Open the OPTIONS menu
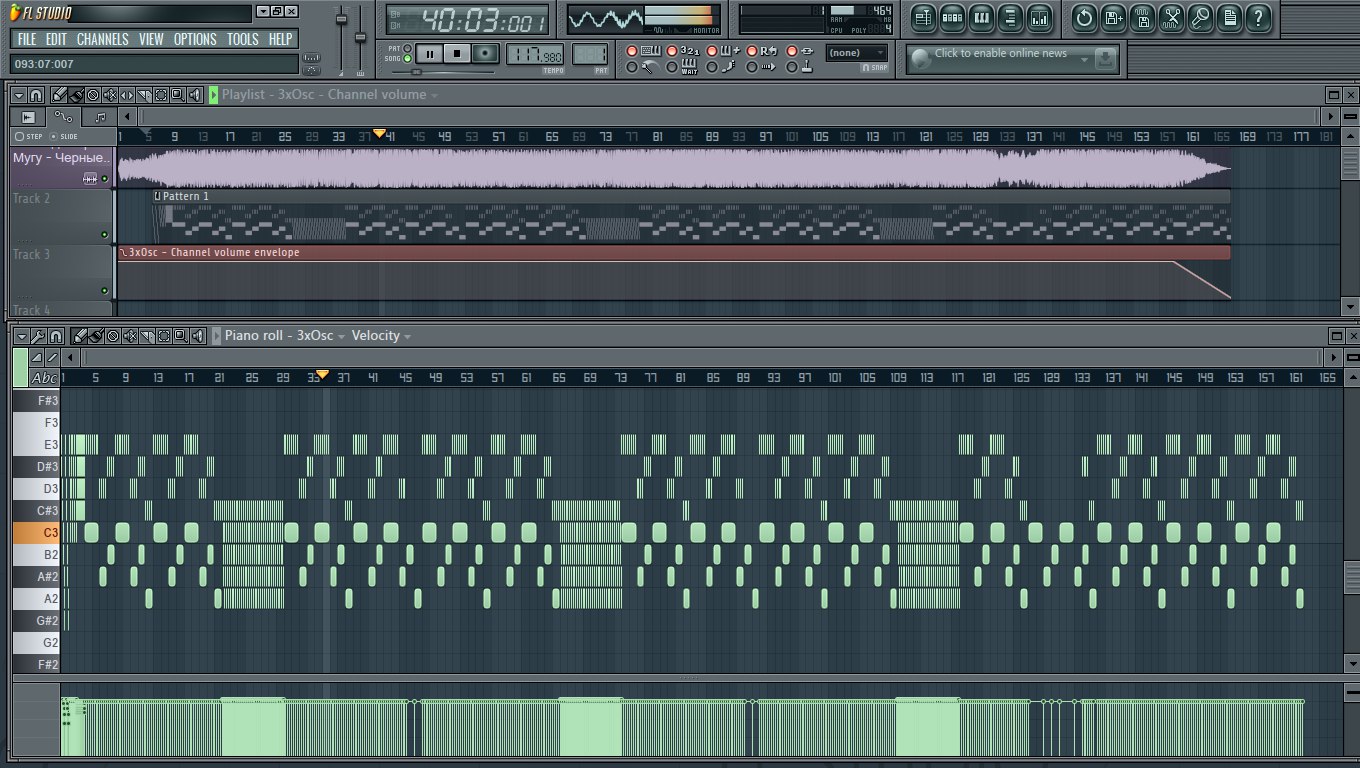Image resolution: width=1360 pixels, height=768 pixels. (195, 39)
